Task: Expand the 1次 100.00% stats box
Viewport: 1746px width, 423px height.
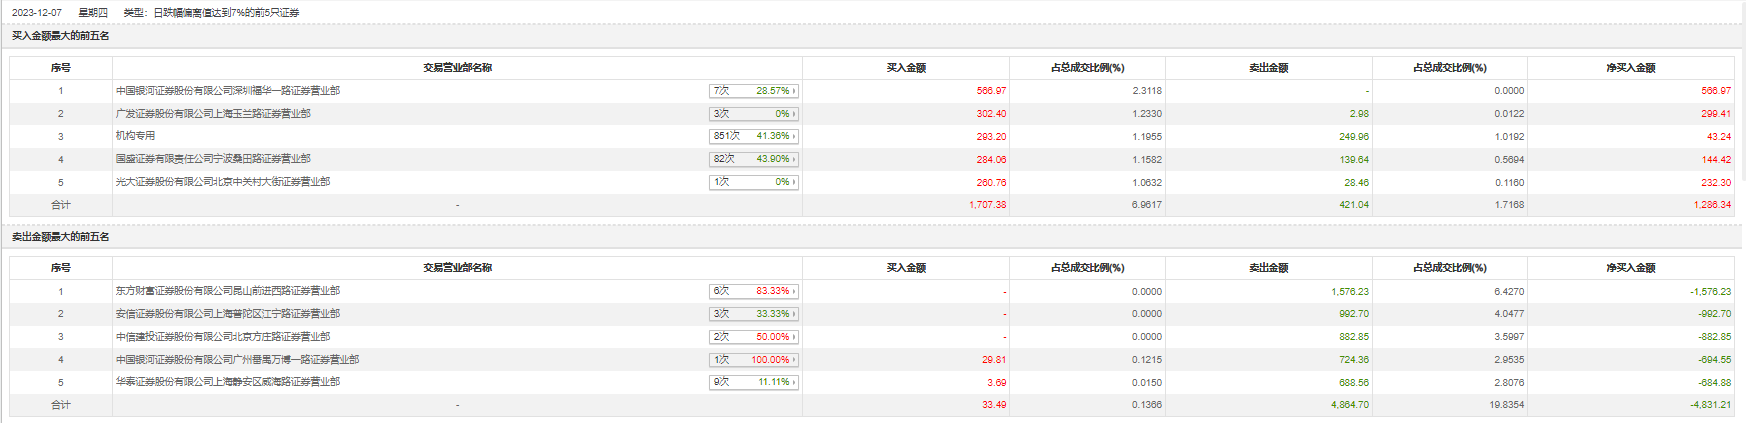Action: click(754, 360)
